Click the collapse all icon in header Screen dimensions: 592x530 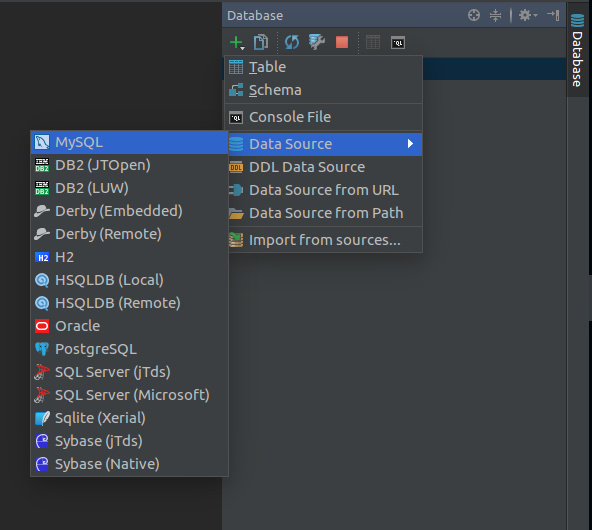[x=495, y=15]
